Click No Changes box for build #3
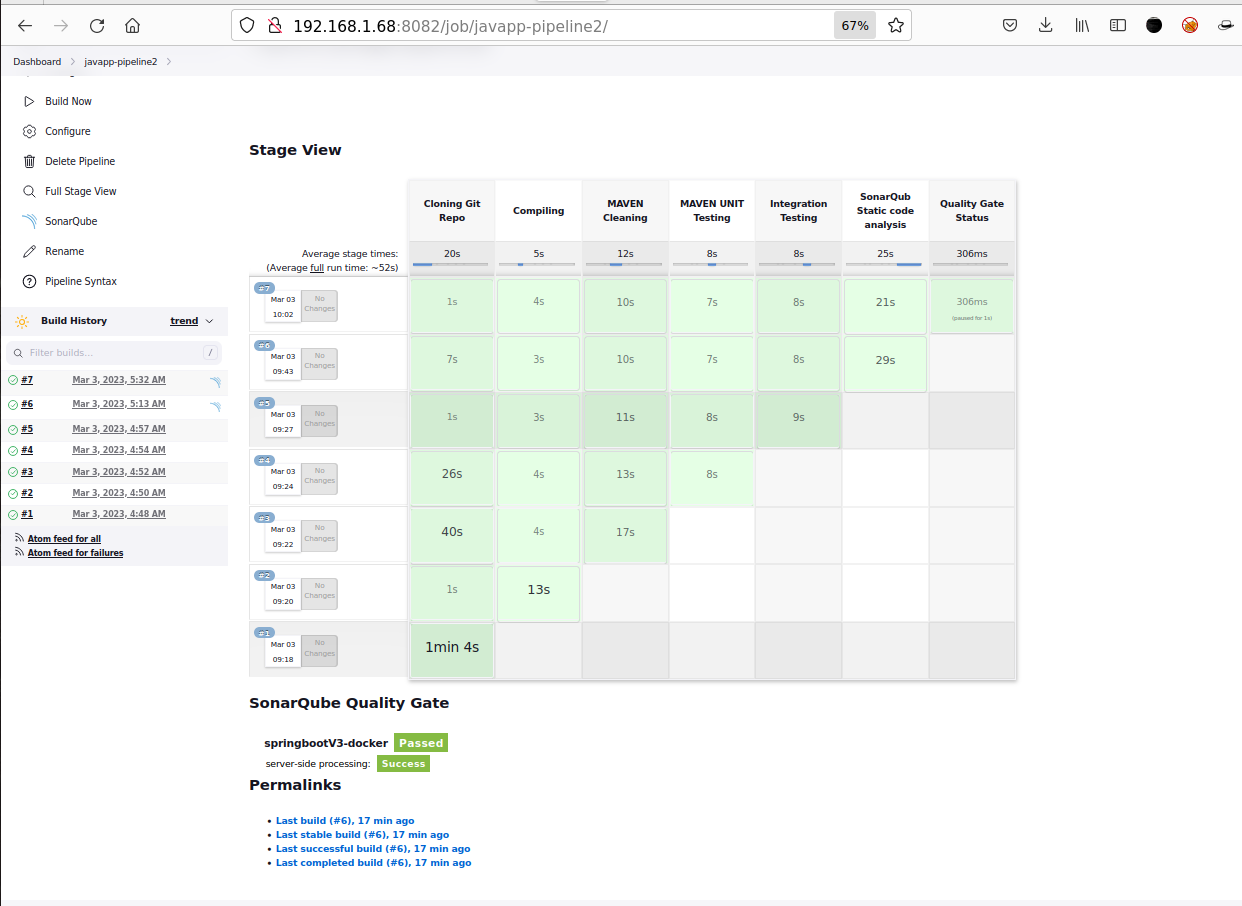This screenshot has height=906, width=1242. click(x=320, y=537)
